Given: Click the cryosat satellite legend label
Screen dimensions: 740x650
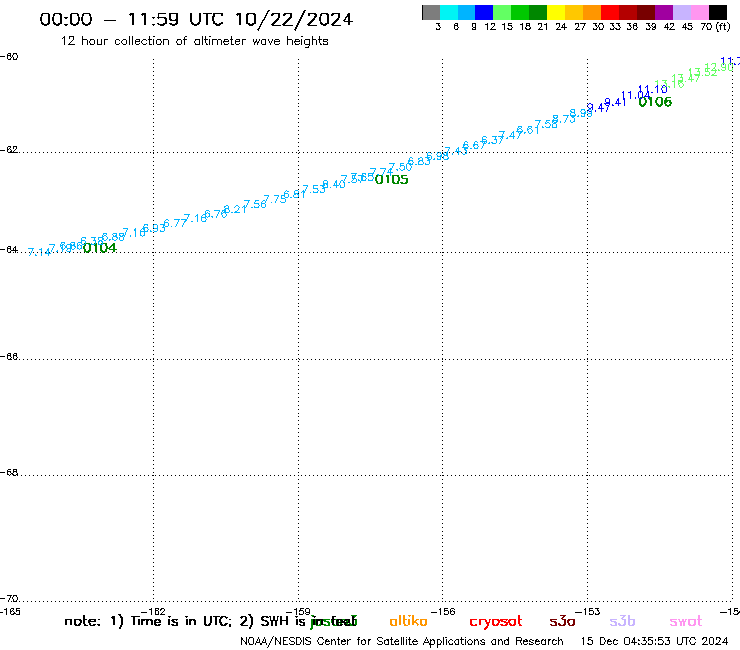Looking at the screenshot, I should pyautogui.click(x=496, y=622).
